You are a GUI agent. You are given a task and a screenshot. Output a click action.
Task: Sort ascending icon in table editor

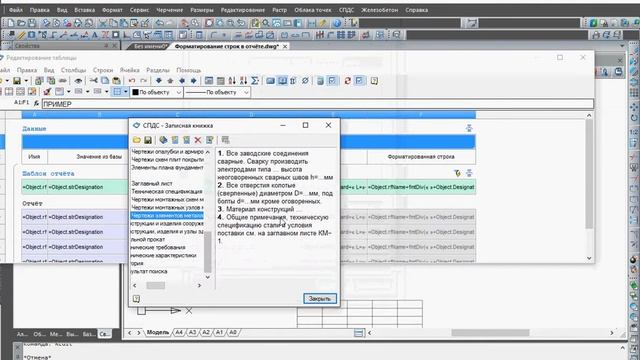[x=232, y=81]
